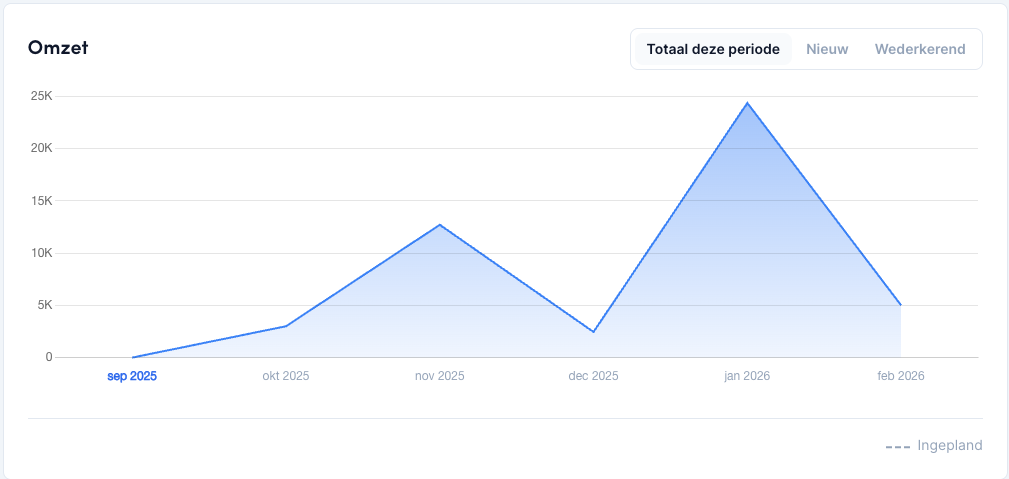Select the feb 2026 axis label

(x=901, y=377)
